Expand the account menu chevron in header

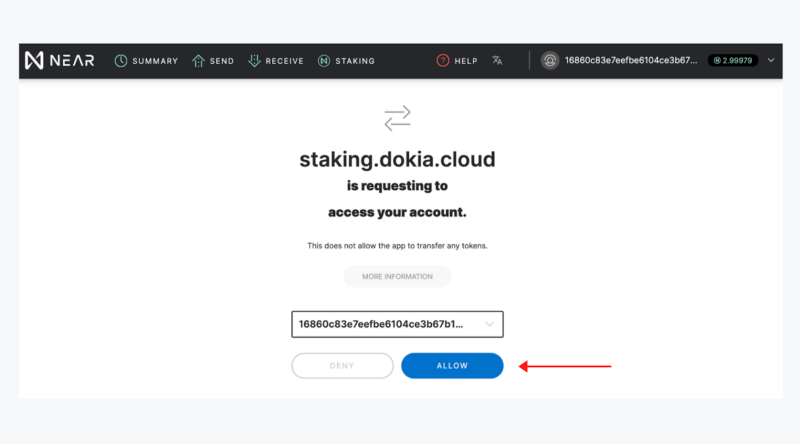(771, 60)
